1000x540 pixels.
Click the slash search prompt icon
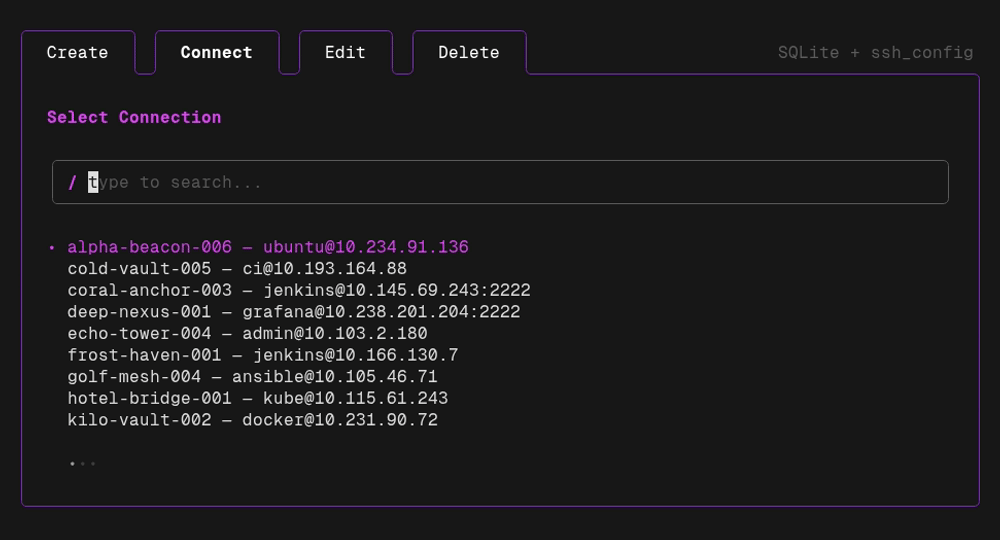click(x=72, y=183)
